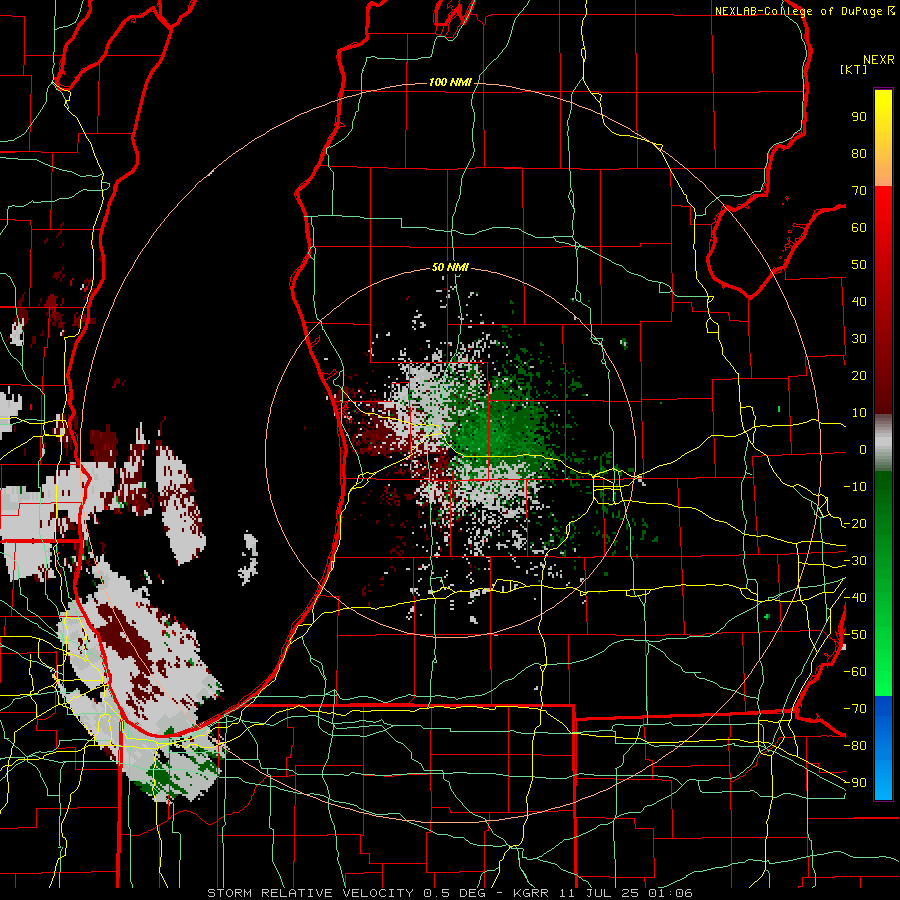Click the STORM RELATIVE VELOCITY caption at bottom
Image resolution: width=900 pixels, height=900 pixels.
[x=449, y=893]
